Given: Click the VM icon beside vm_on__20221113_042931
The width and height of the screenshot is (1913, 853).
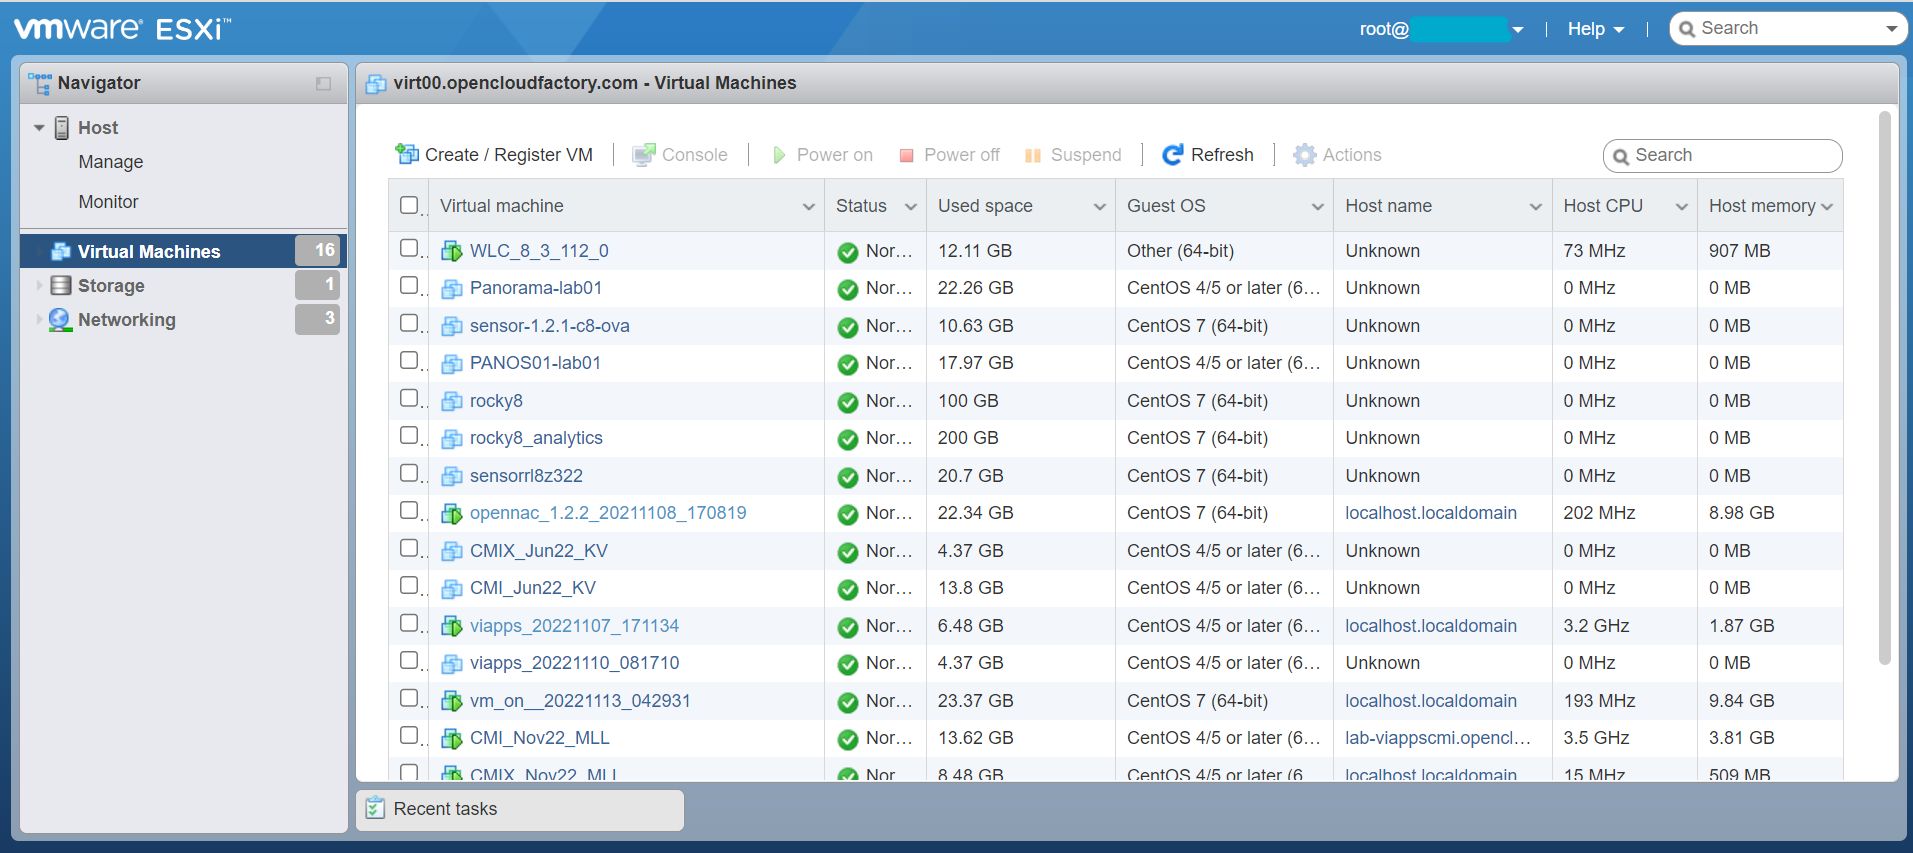Looking at the screenshot, I should pos(452,702).
